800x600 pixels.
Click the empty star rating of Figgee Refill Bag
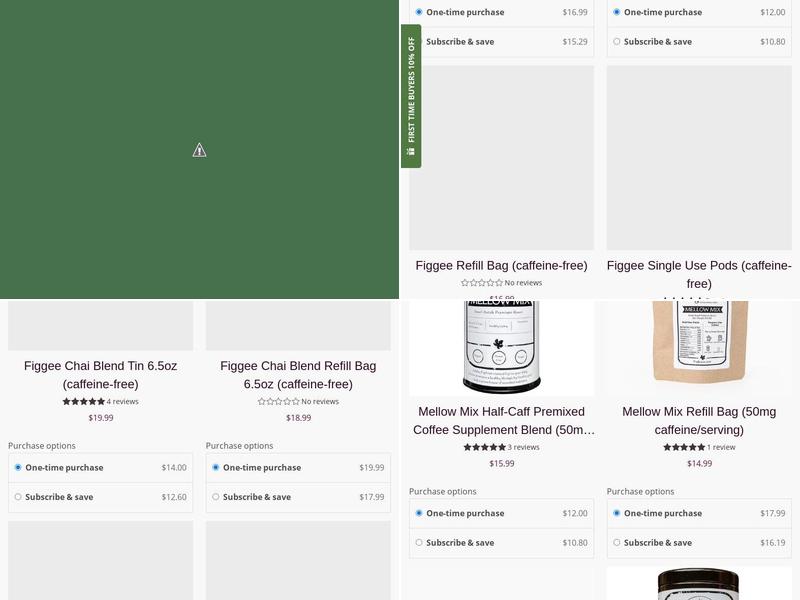(x=482, y=283)
